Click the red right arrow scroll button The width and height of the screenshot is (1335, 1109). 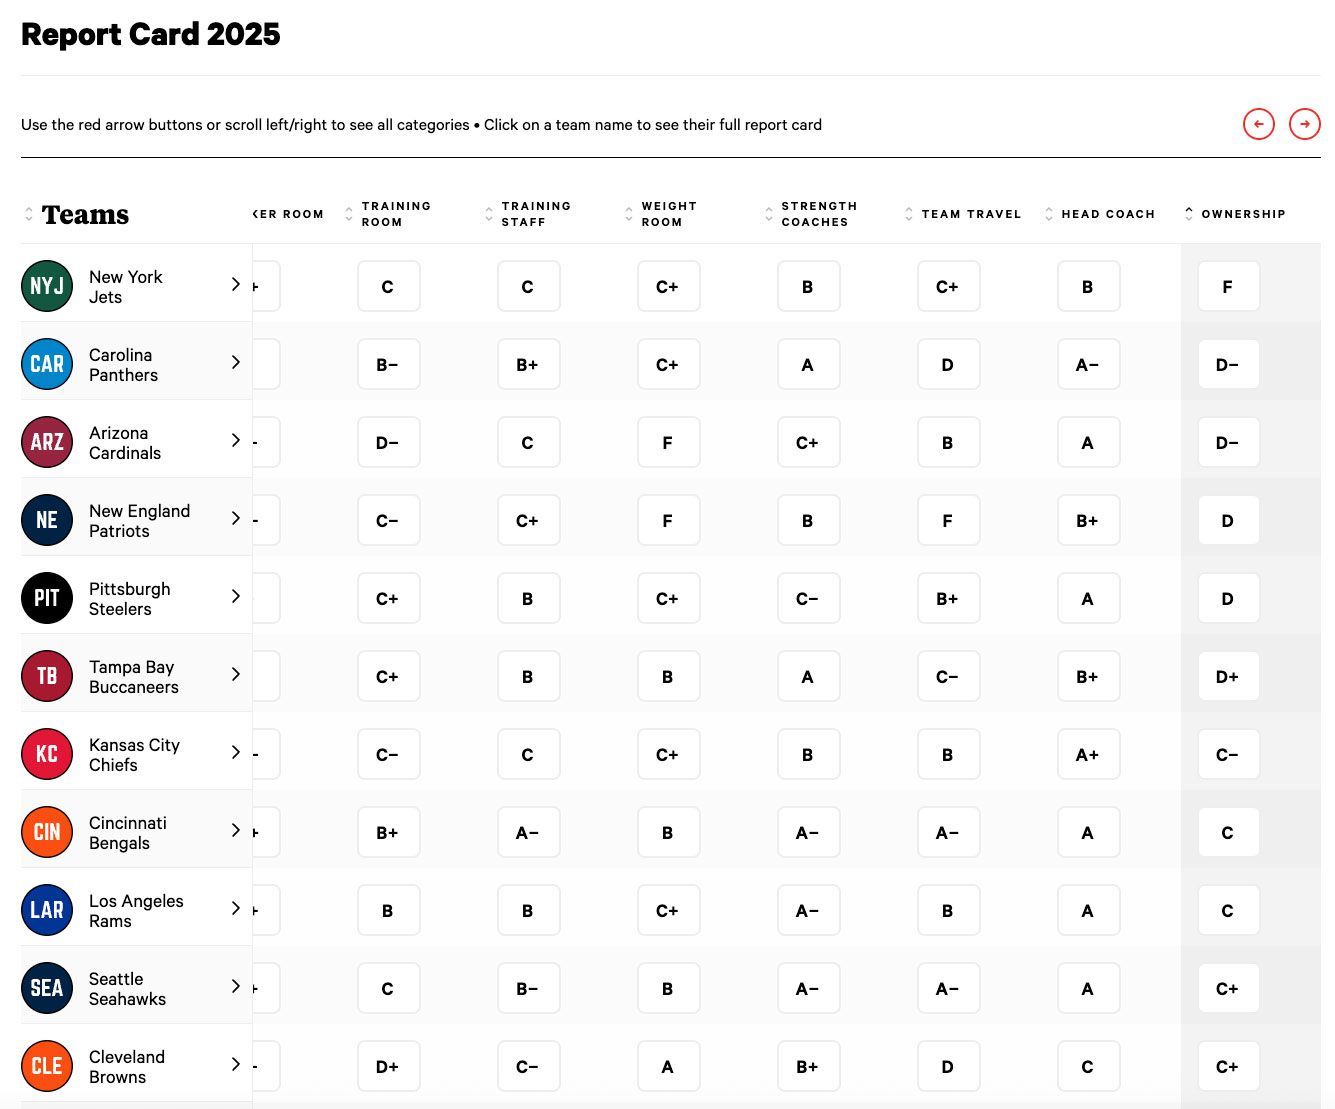click(1304, 124)
